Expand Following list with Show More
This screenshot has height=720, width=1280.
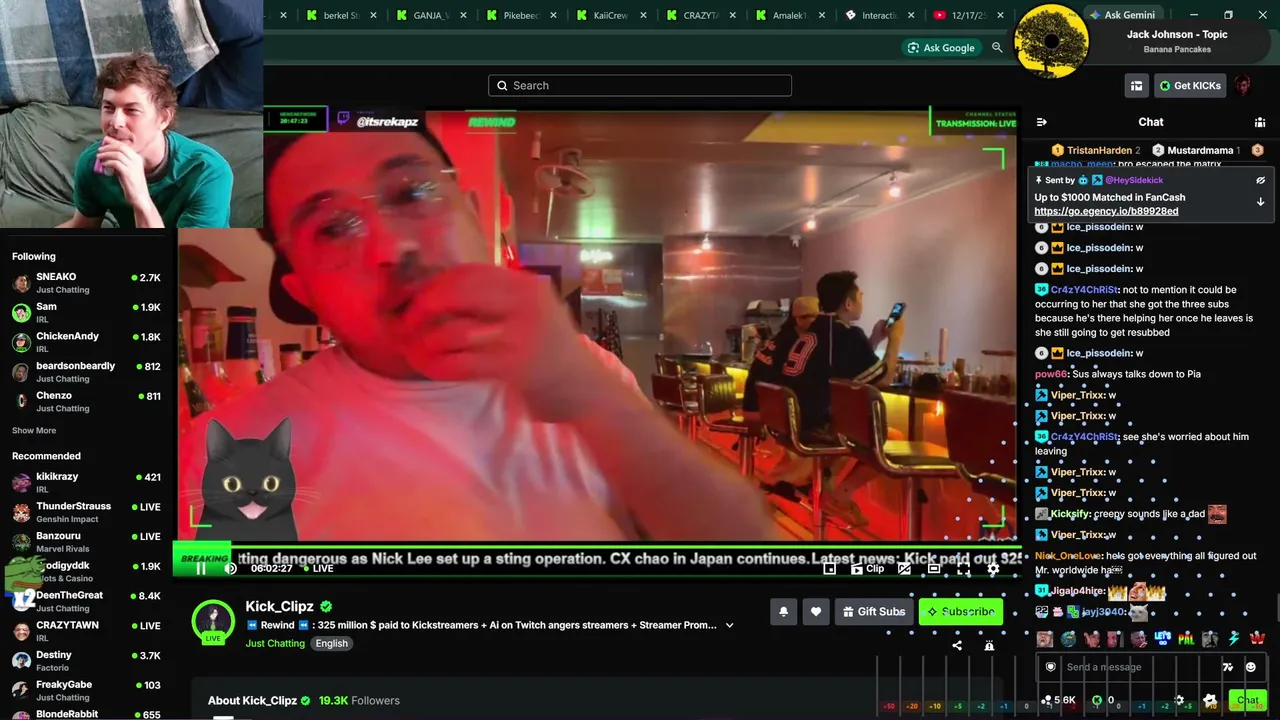[34, 431]
